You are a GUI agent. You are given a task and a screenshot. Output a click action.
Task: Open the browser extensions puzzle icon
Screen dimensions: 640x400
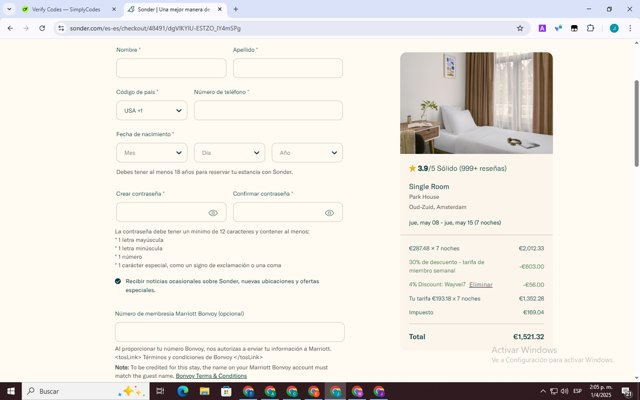pos(590,28)
